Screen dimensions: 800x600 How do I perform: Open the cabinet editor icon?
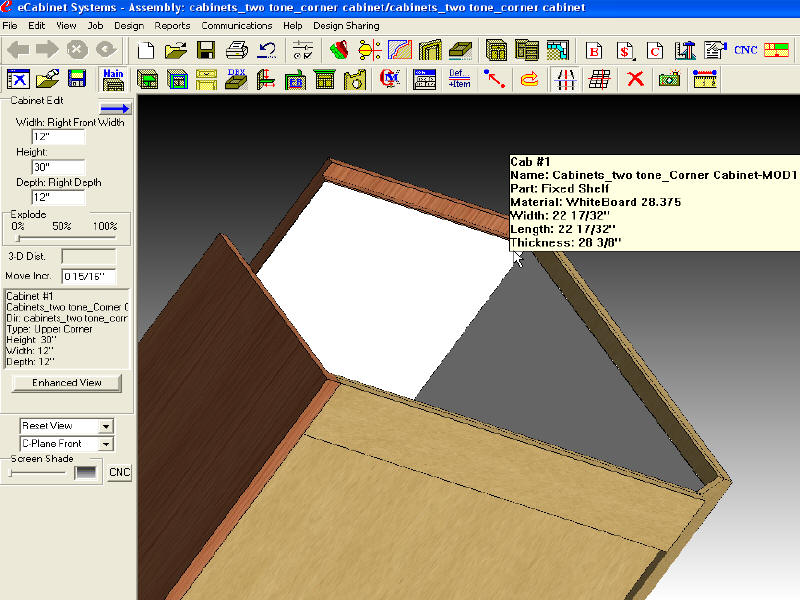496,50
